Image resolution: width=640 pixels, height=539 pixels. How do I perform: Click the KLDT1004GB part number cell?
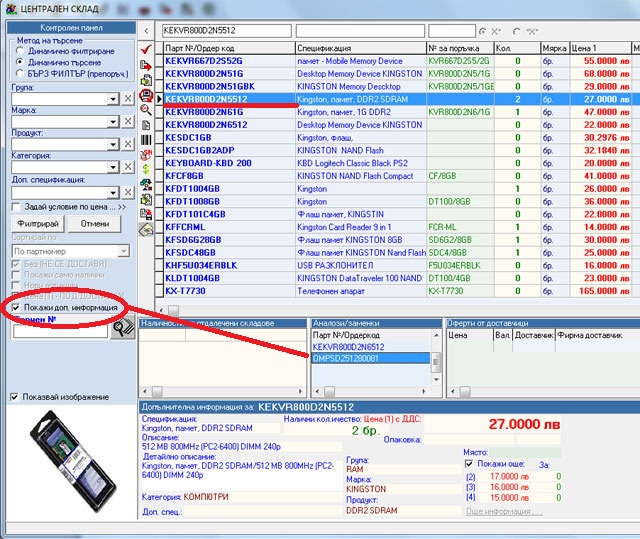pyautogui.click(x=229, y=278)
